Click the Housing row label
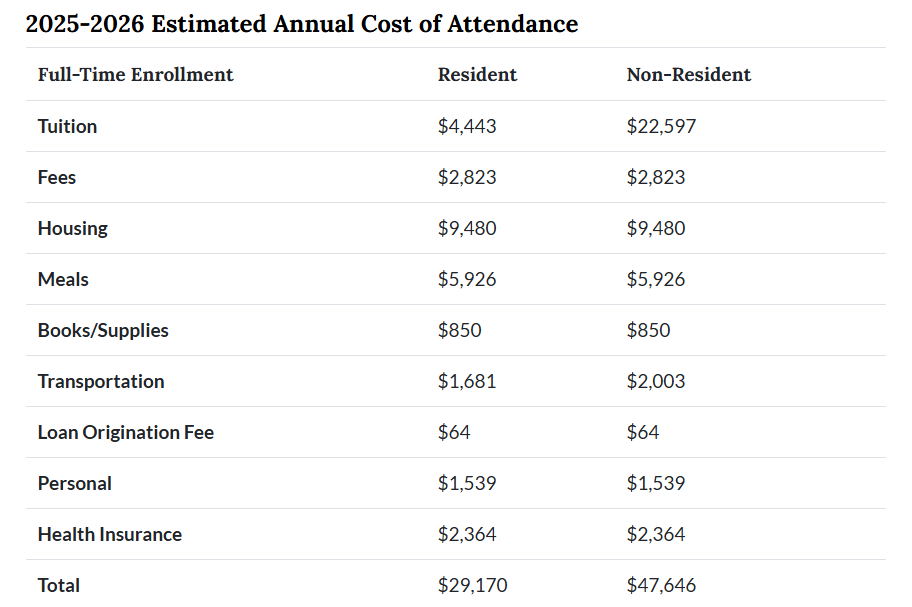 (x=72, y=228)
